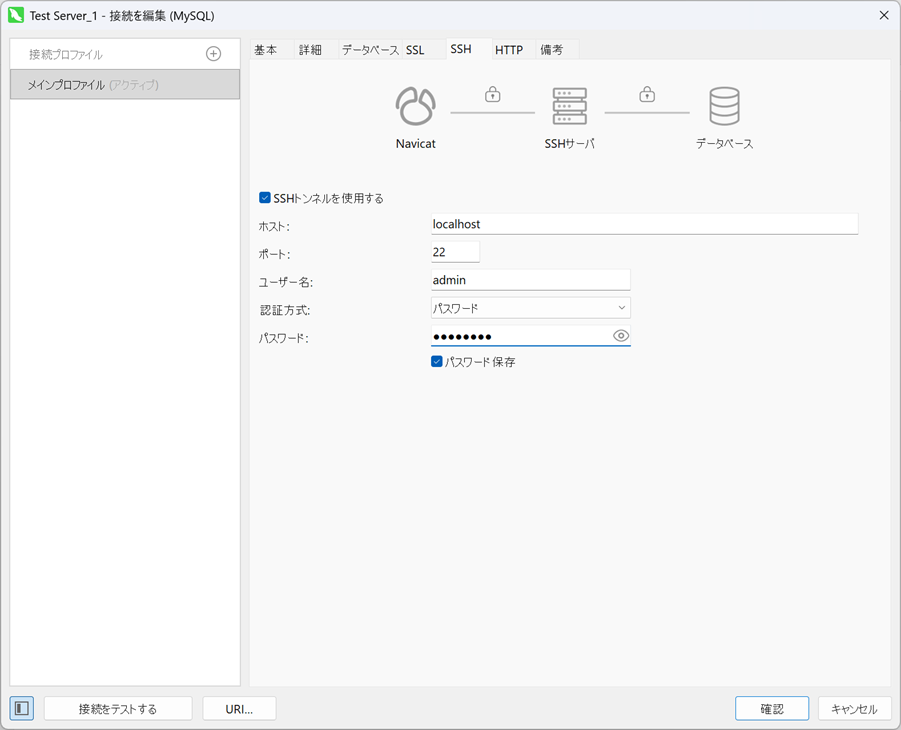This screenshot has width=901, height=730.
Task: Click the 接続をテストする button
Action: [118, 709]
